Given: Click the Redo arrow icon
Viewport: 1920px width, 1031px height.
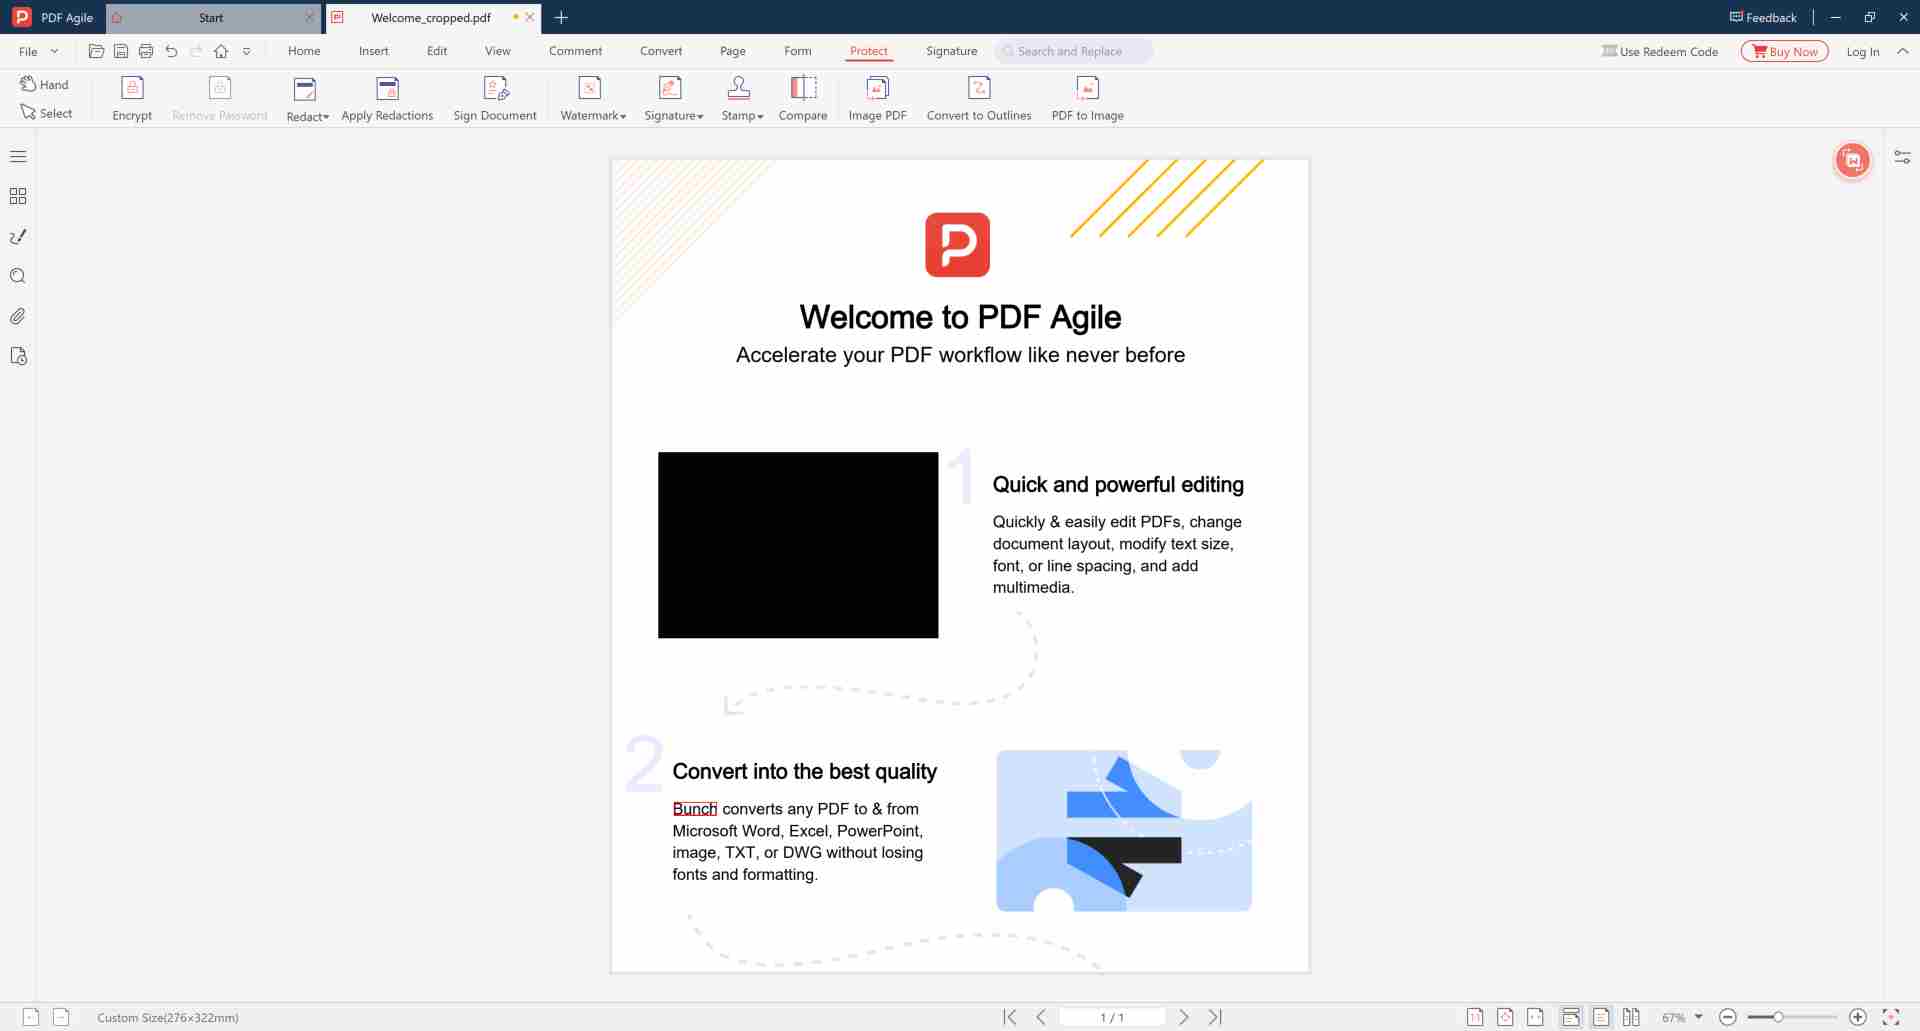Looking at the screenshot, I should (x=196, y=51).
